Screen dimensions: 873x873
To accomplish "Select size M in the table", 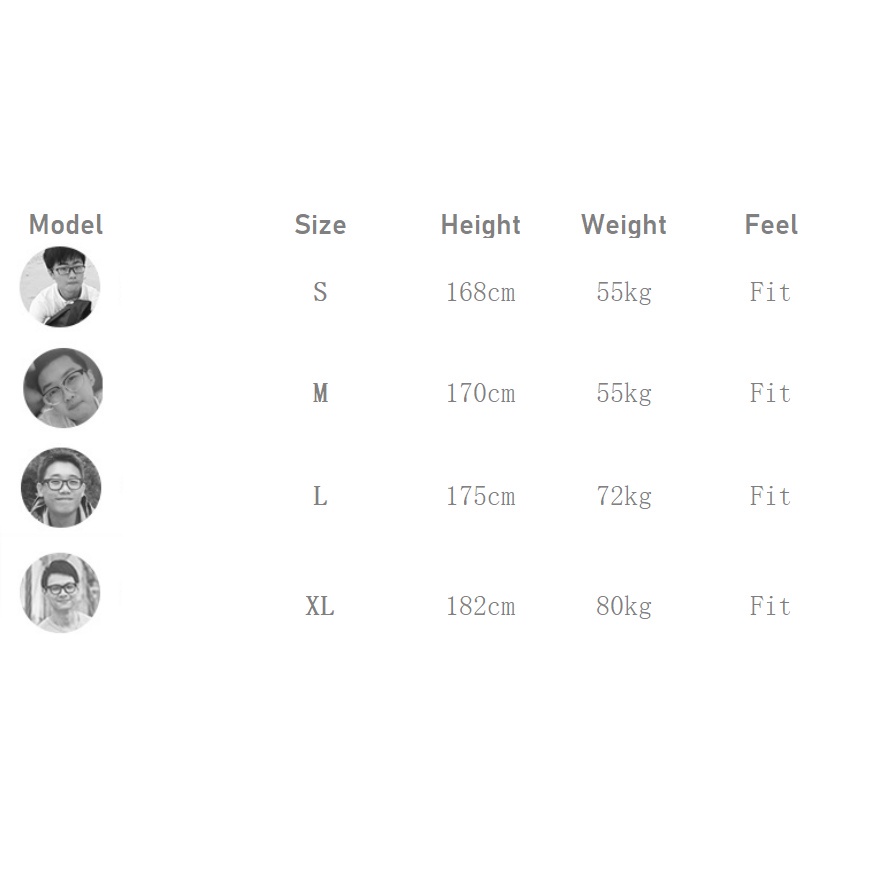I will click(x=320, y=393).
